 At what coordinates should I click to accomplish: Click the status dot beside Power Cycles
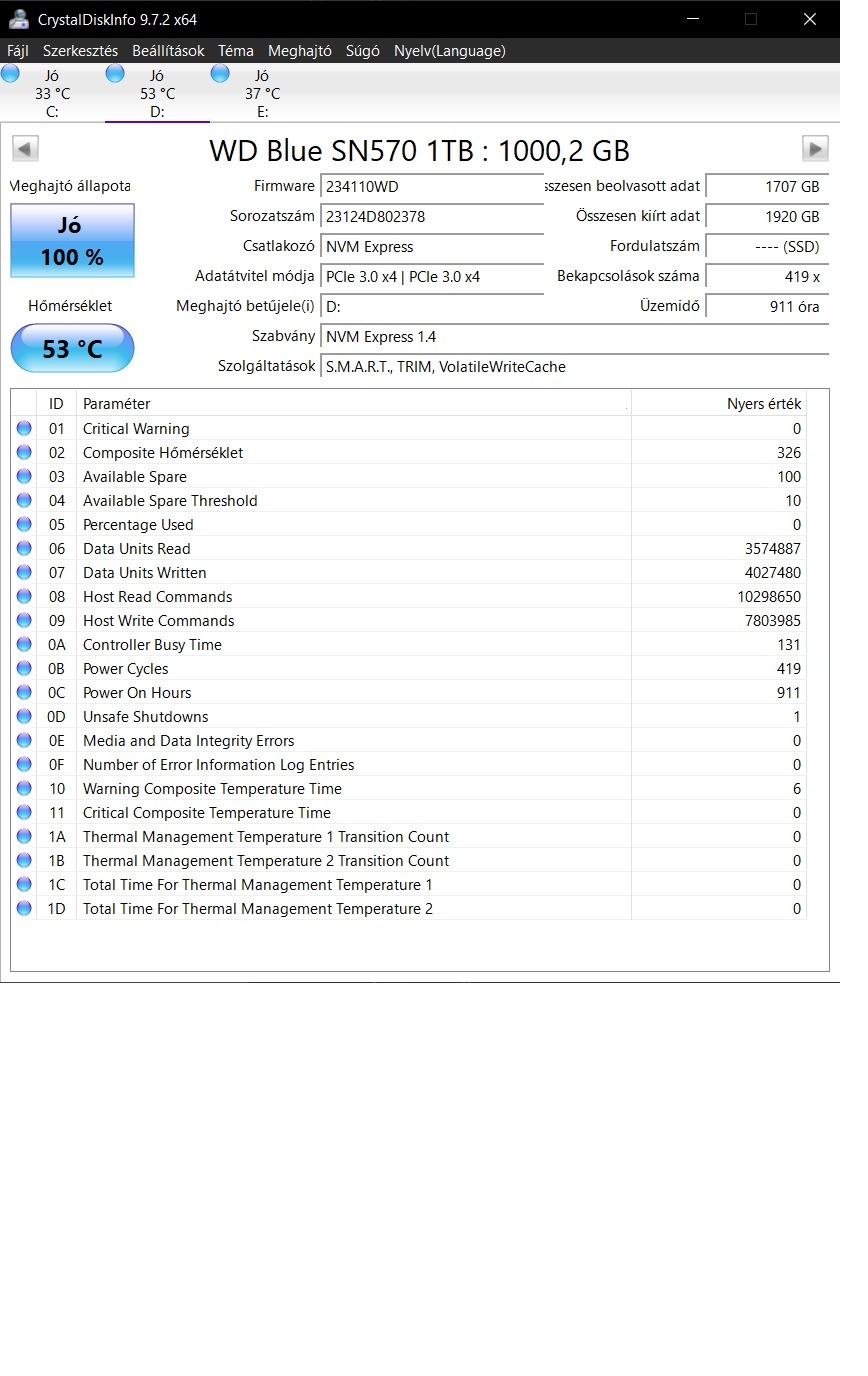pyautogui.click(x=24, y=668)
